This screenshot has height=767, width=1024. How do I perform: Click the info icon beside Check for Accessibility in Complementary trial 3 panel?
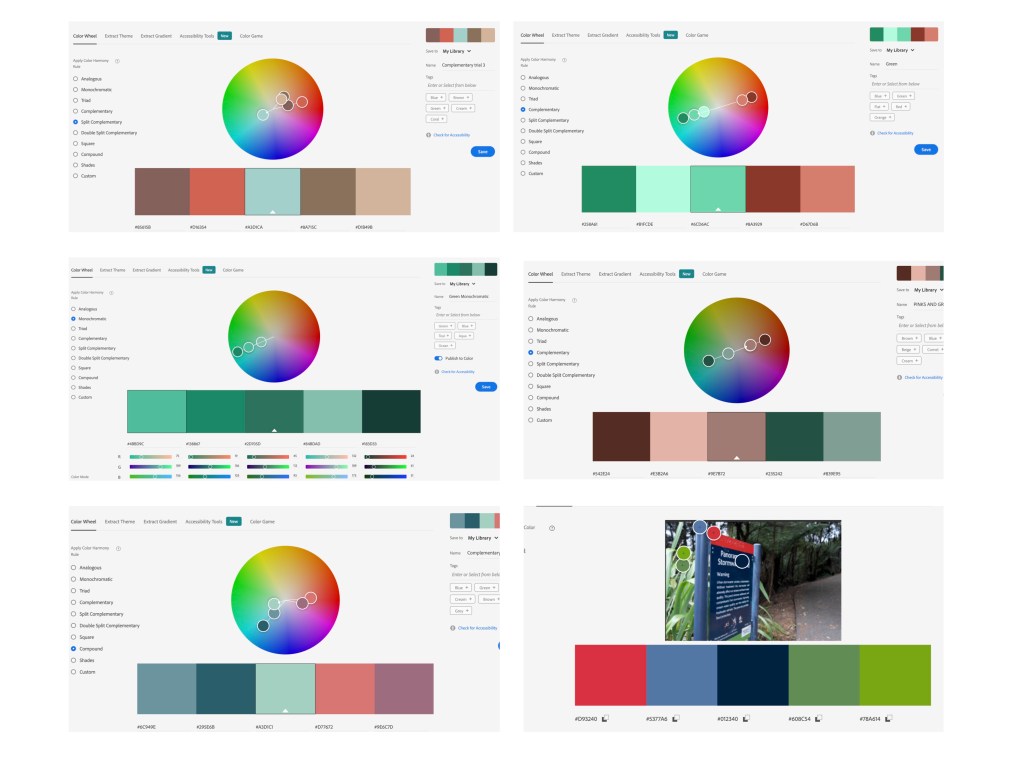tap(428, 134)
